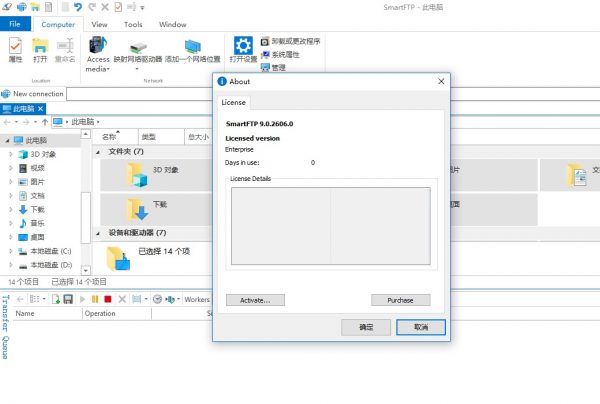Click 映射网络驱动器 map network drive icon
The image size is (600, 404).
pos(138,53)
